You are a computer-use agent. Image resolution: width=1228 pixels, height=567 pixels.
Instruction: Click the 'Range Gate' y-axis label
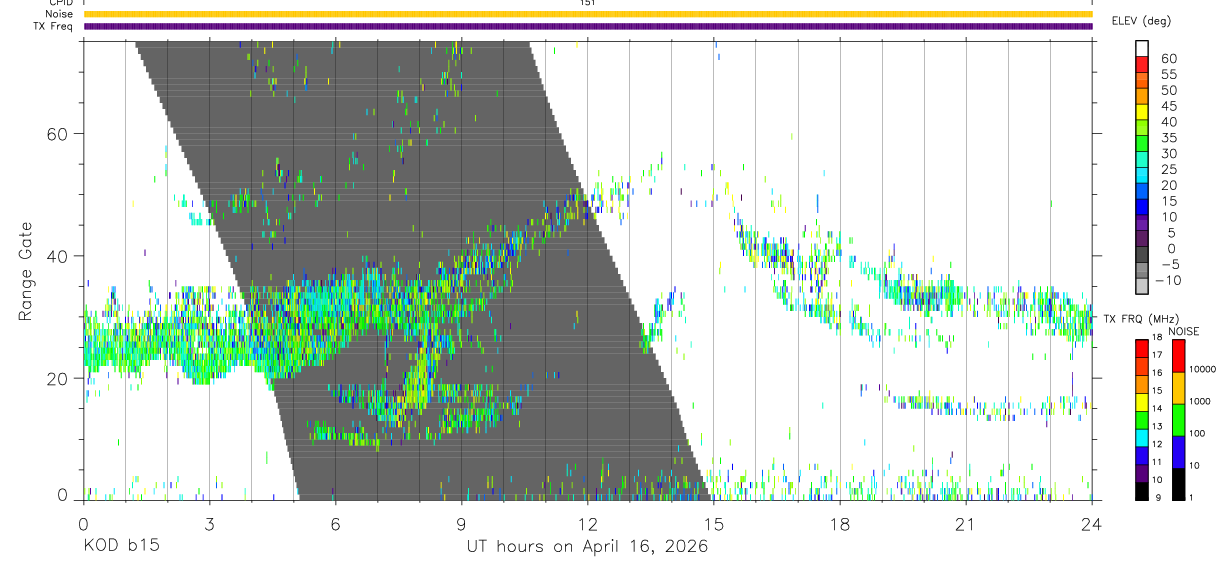(24, 270)
